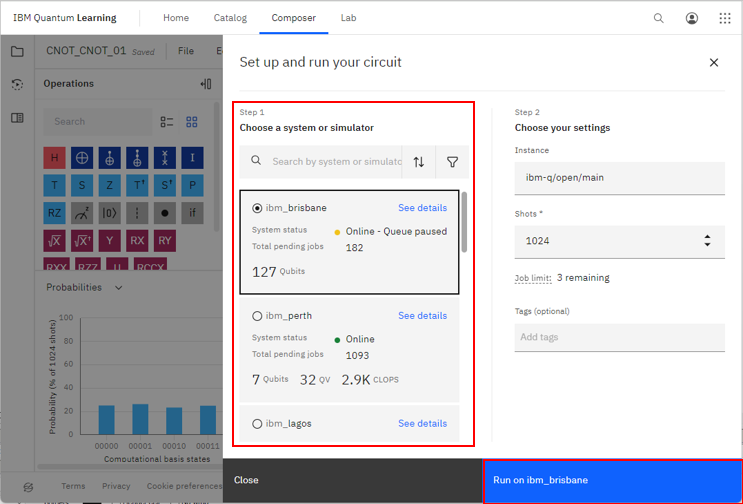Select the RX gate
The width and height of the screenshot is (743, 504).
point(137,241)
